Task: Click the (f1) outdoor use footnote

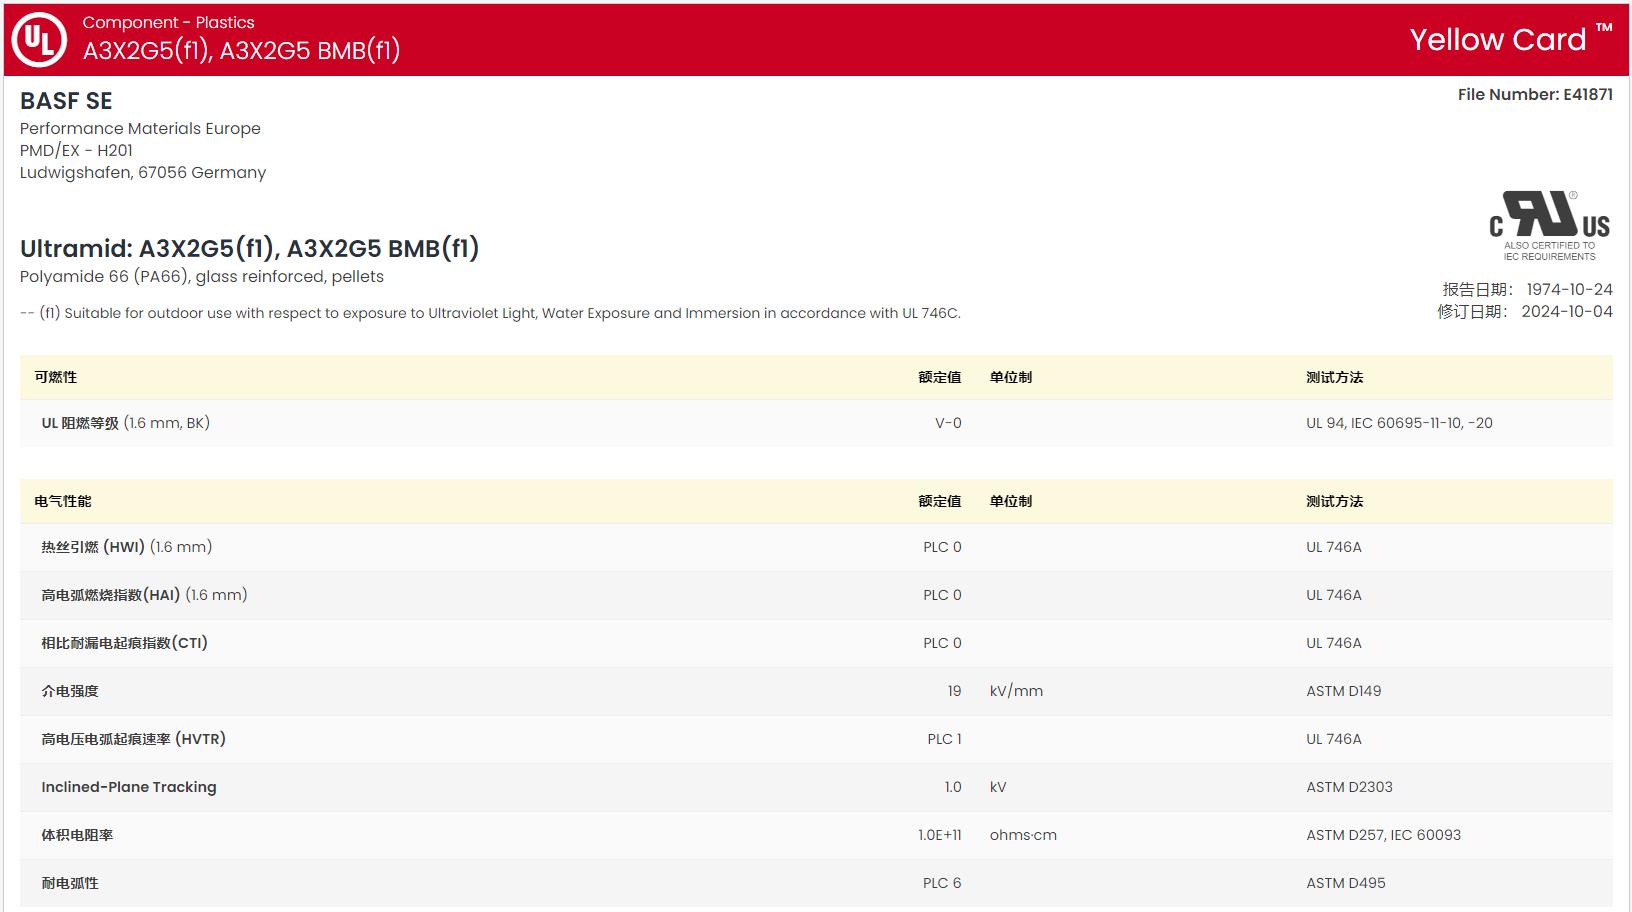Action: (490, 313)
